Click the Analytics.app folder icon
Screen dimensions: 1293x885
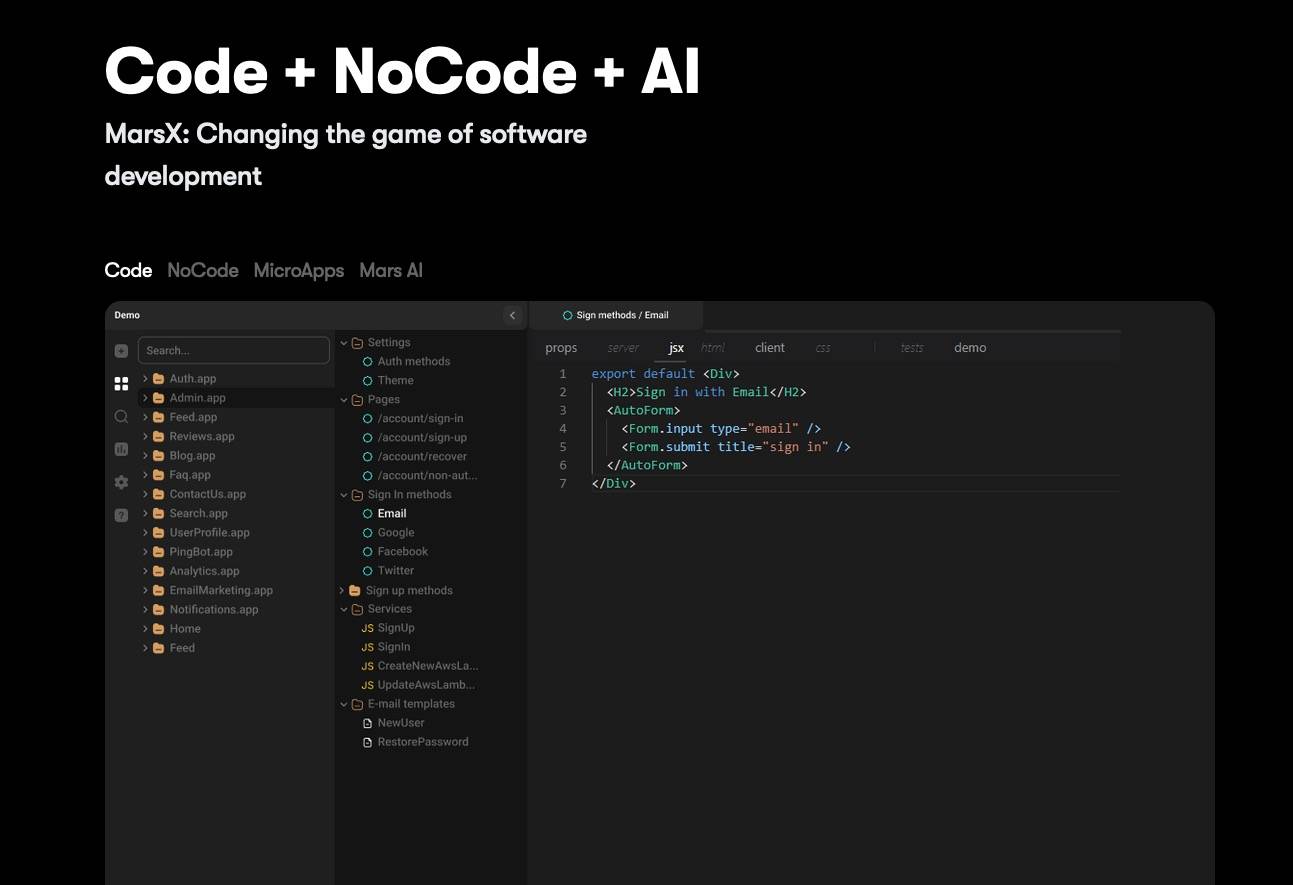click(158, 571)
